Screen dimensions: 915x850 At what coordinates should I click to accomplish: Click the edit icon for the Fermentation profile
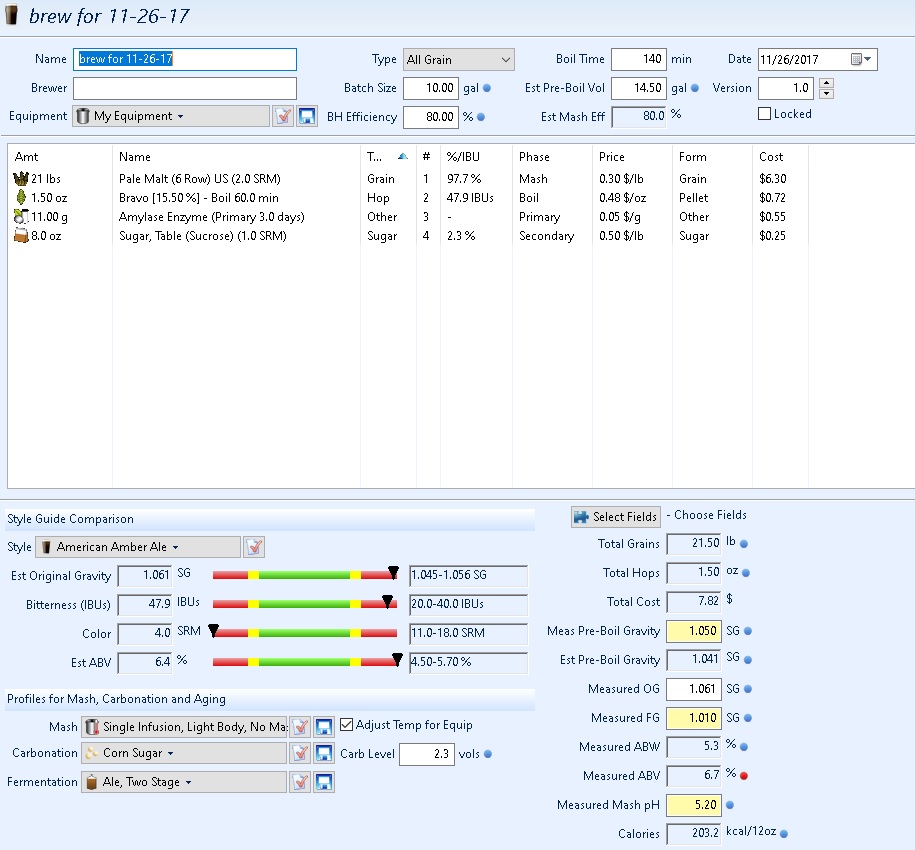(x=300, y=782)
